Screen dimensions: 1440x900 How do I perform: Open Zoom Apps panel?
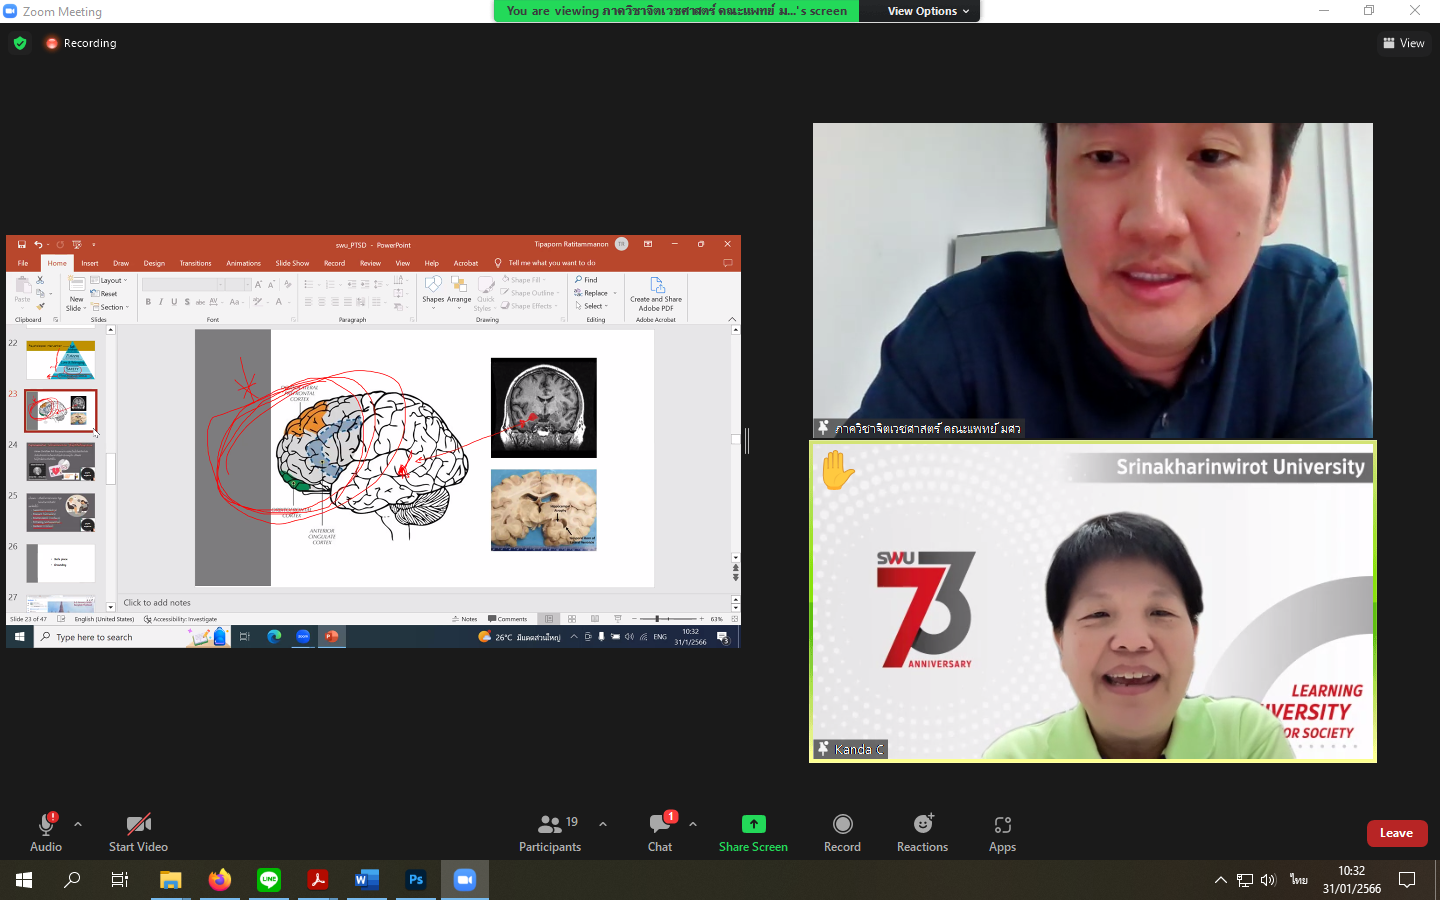click(x=1002, y=825)
